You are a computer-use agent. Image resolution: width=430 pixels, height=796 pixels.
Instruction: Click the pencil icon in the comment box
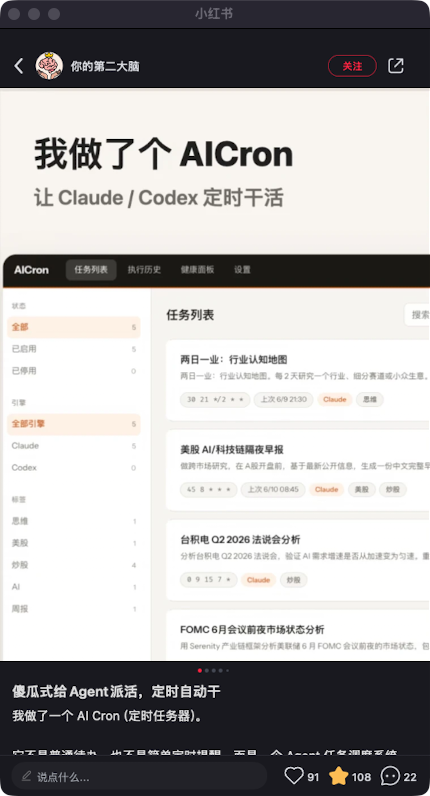(x=26, y=776)
